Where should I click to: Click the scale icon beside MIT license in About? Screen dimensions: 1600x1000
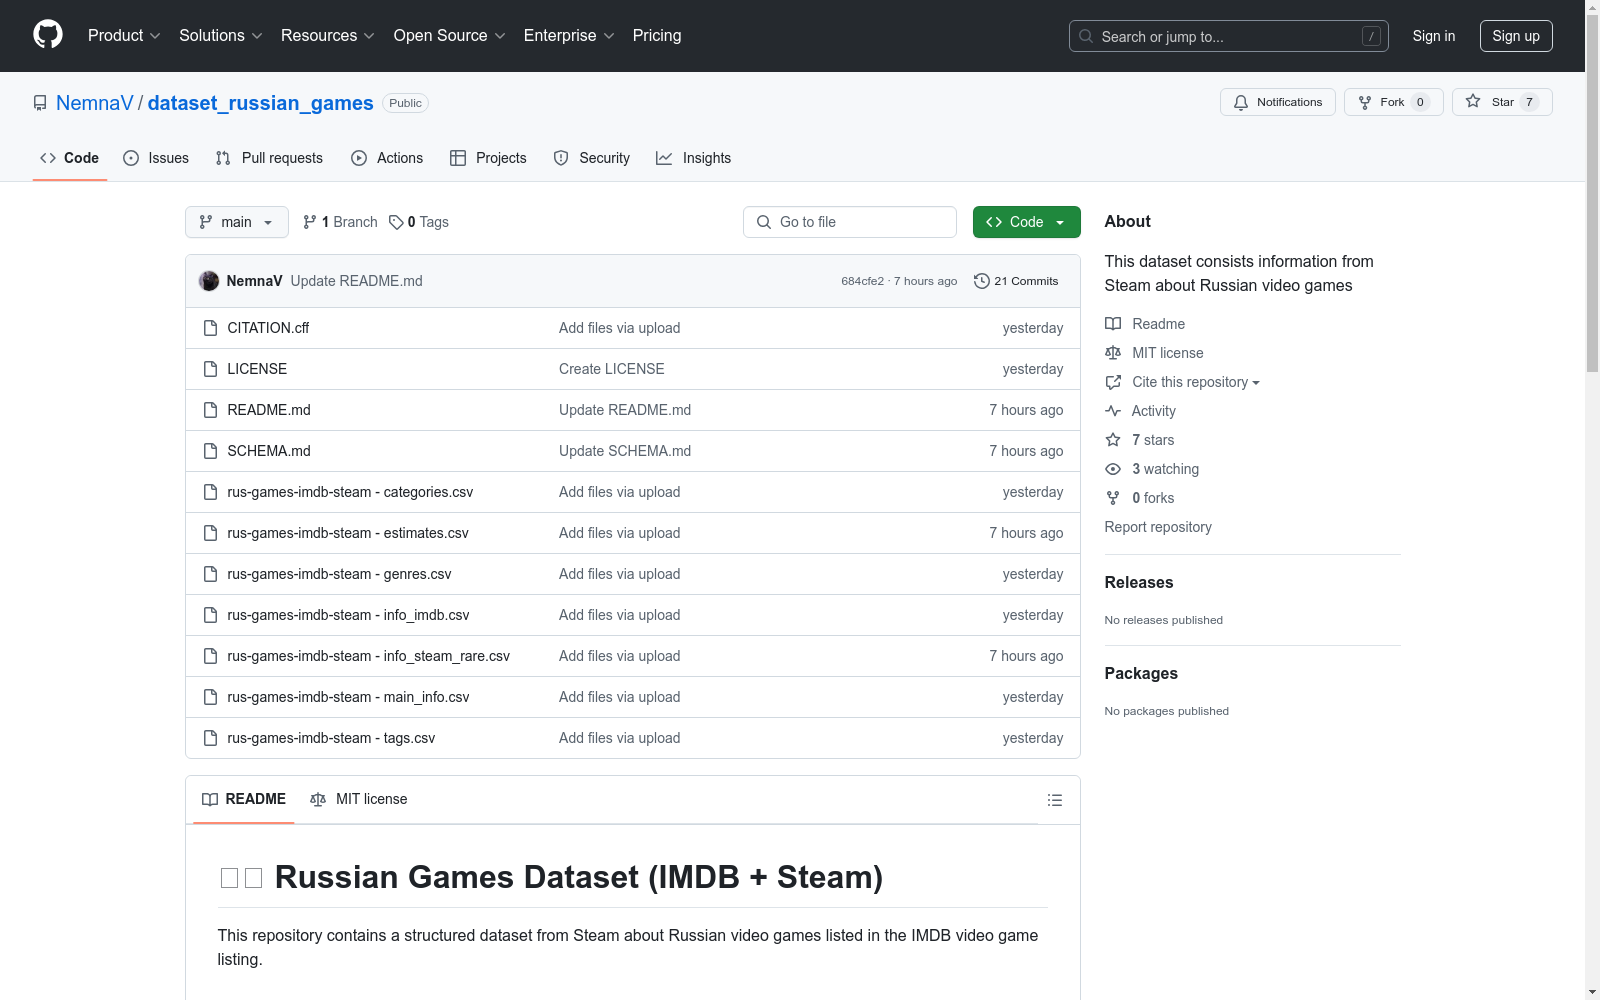point(1113,353)
